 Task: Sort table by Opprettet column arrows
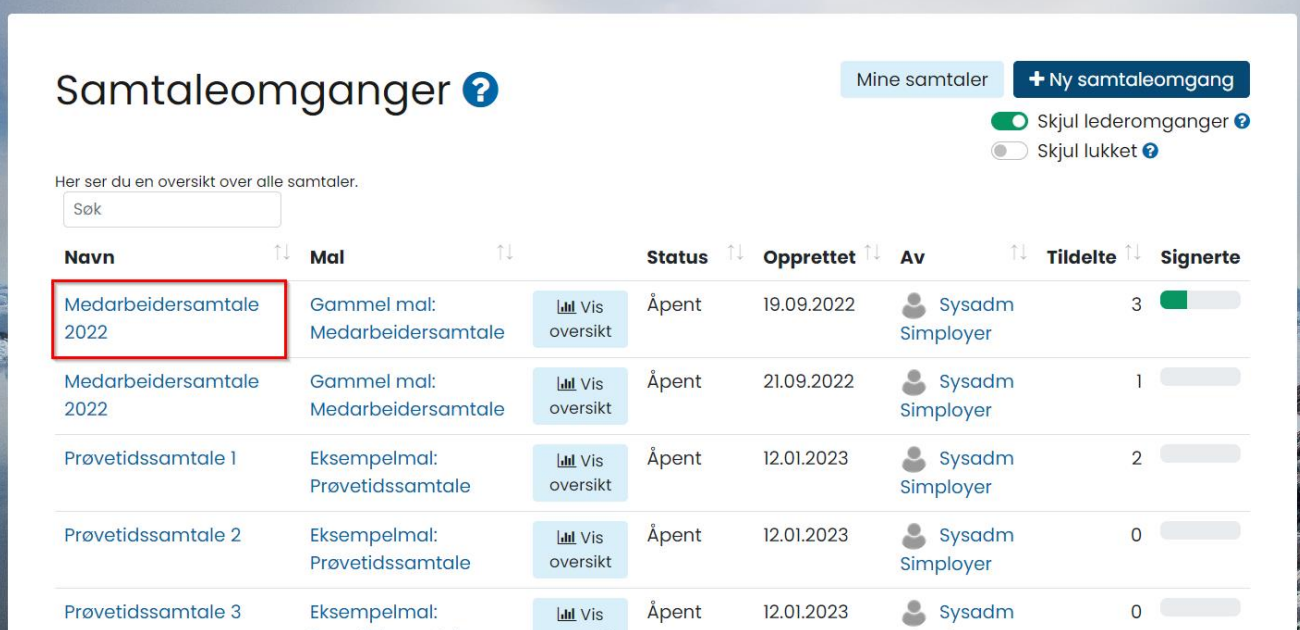point(872,253)
